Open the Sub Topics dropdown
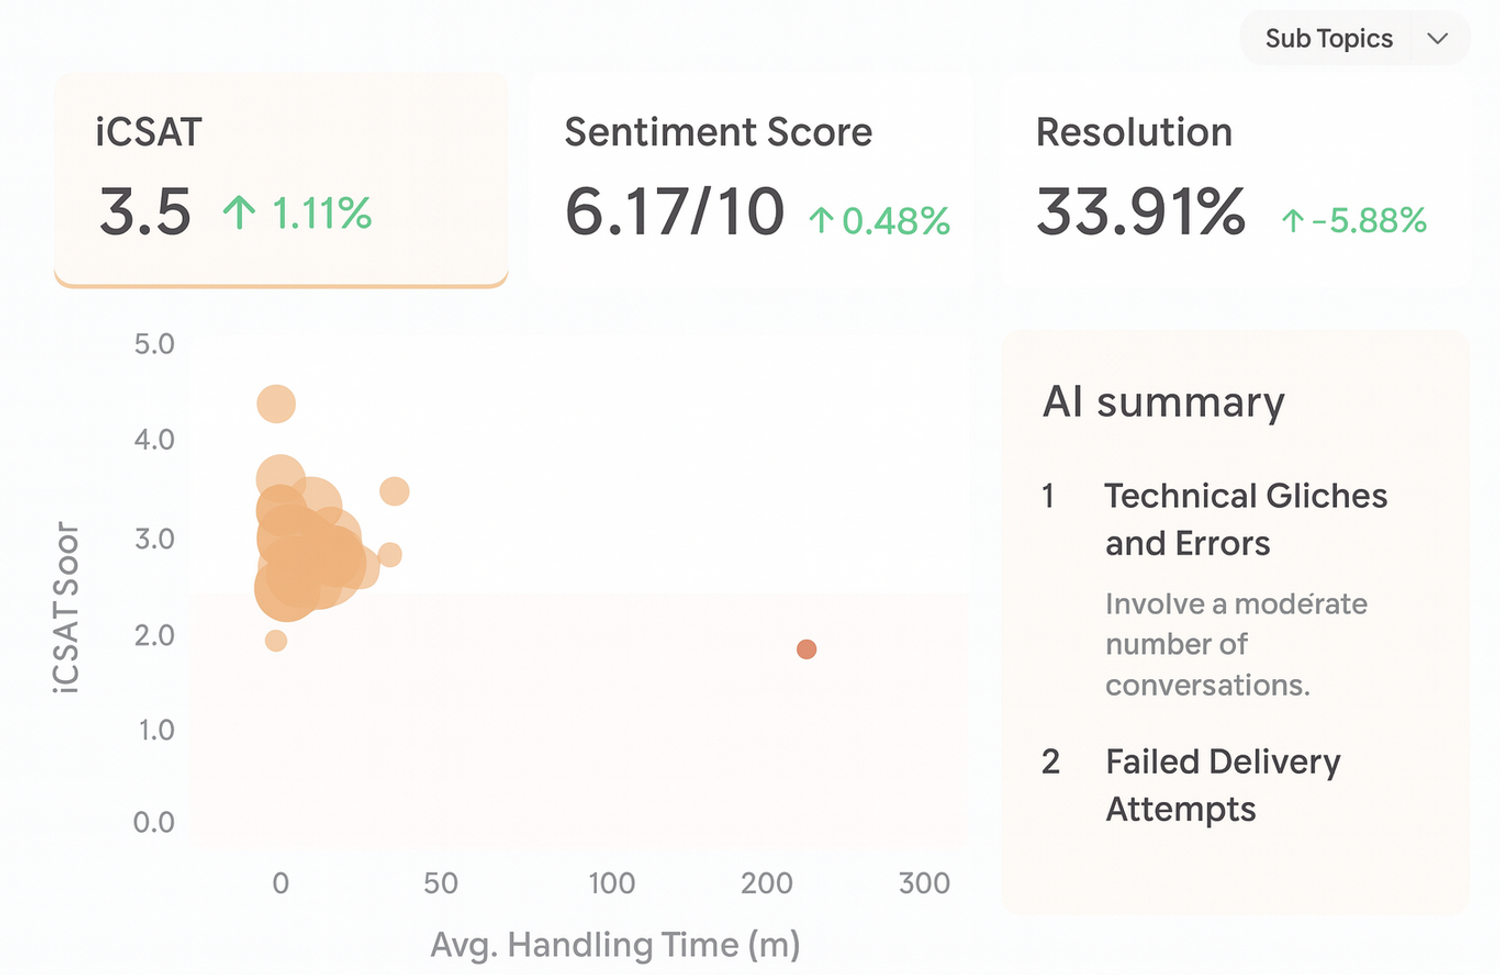The image size is (1500, 975). click(1328, 38)
